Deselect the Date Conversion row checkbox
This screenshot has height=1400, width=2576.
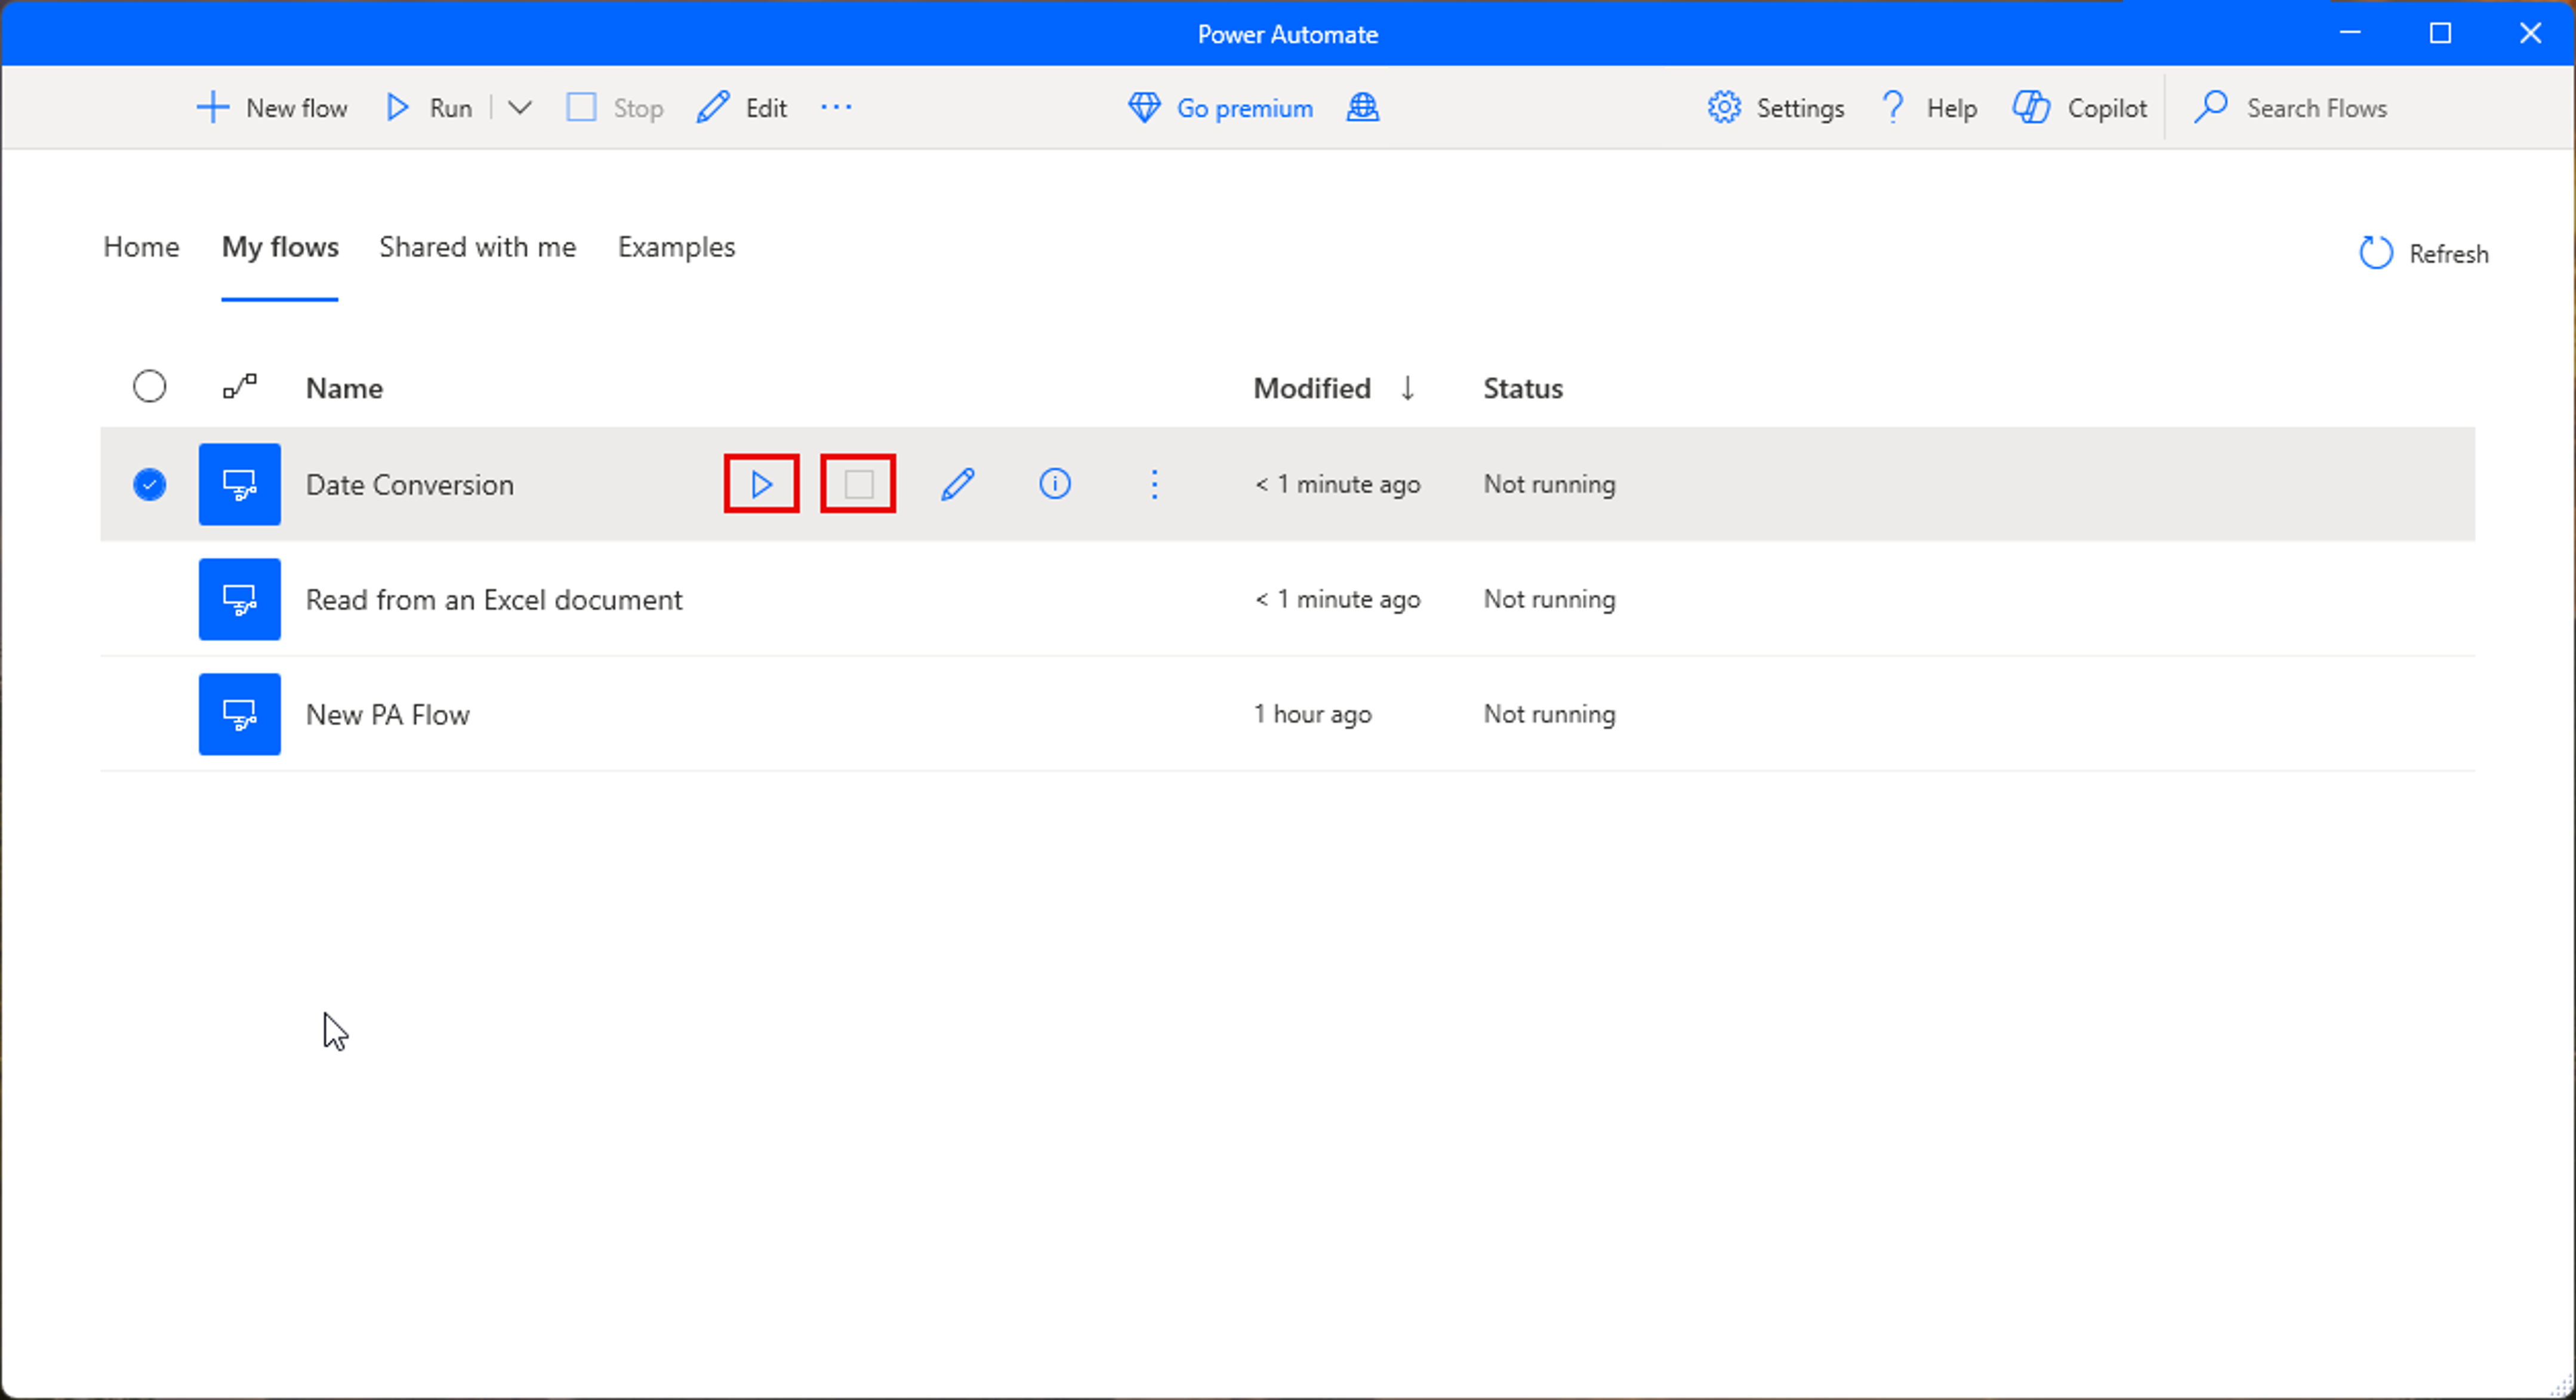tap(148, 484)
